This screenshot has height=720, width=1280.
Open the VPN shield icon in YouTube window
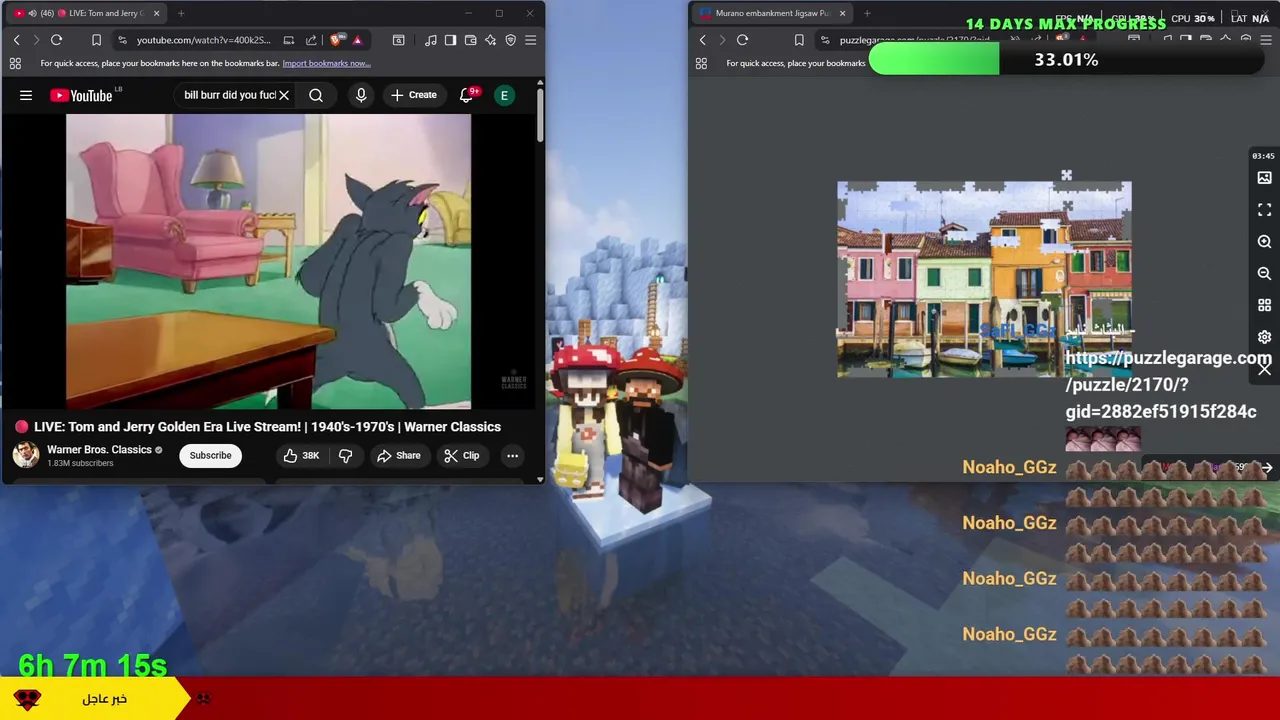coord(510,40)
